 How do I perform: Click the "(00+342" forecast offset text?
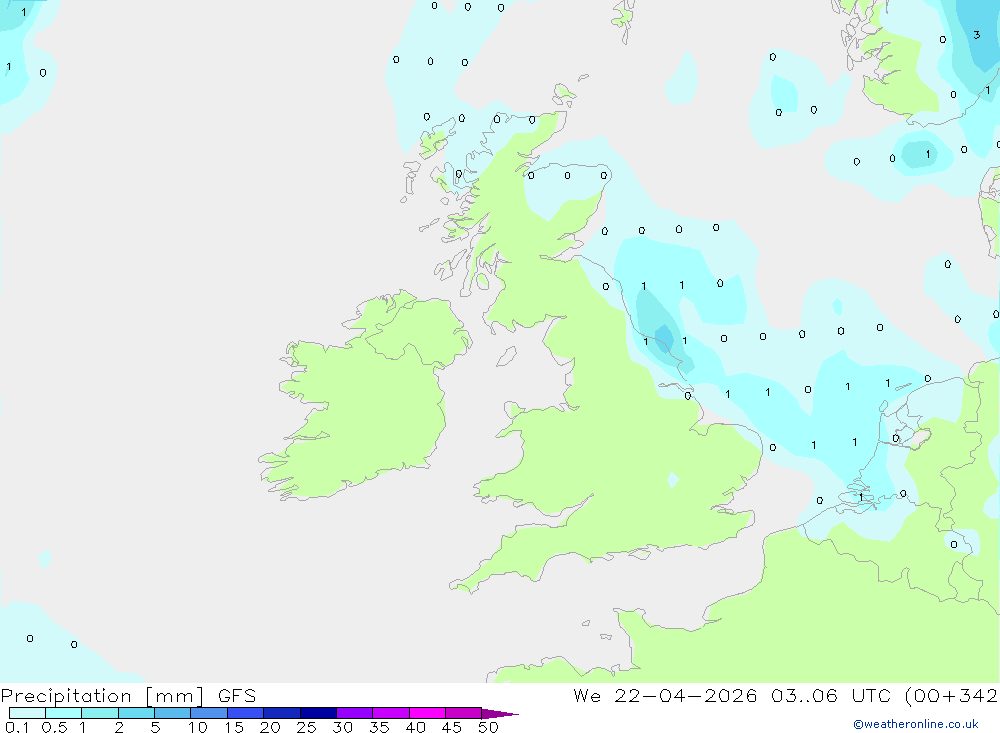pyautogui.click(x=951, y=696)
